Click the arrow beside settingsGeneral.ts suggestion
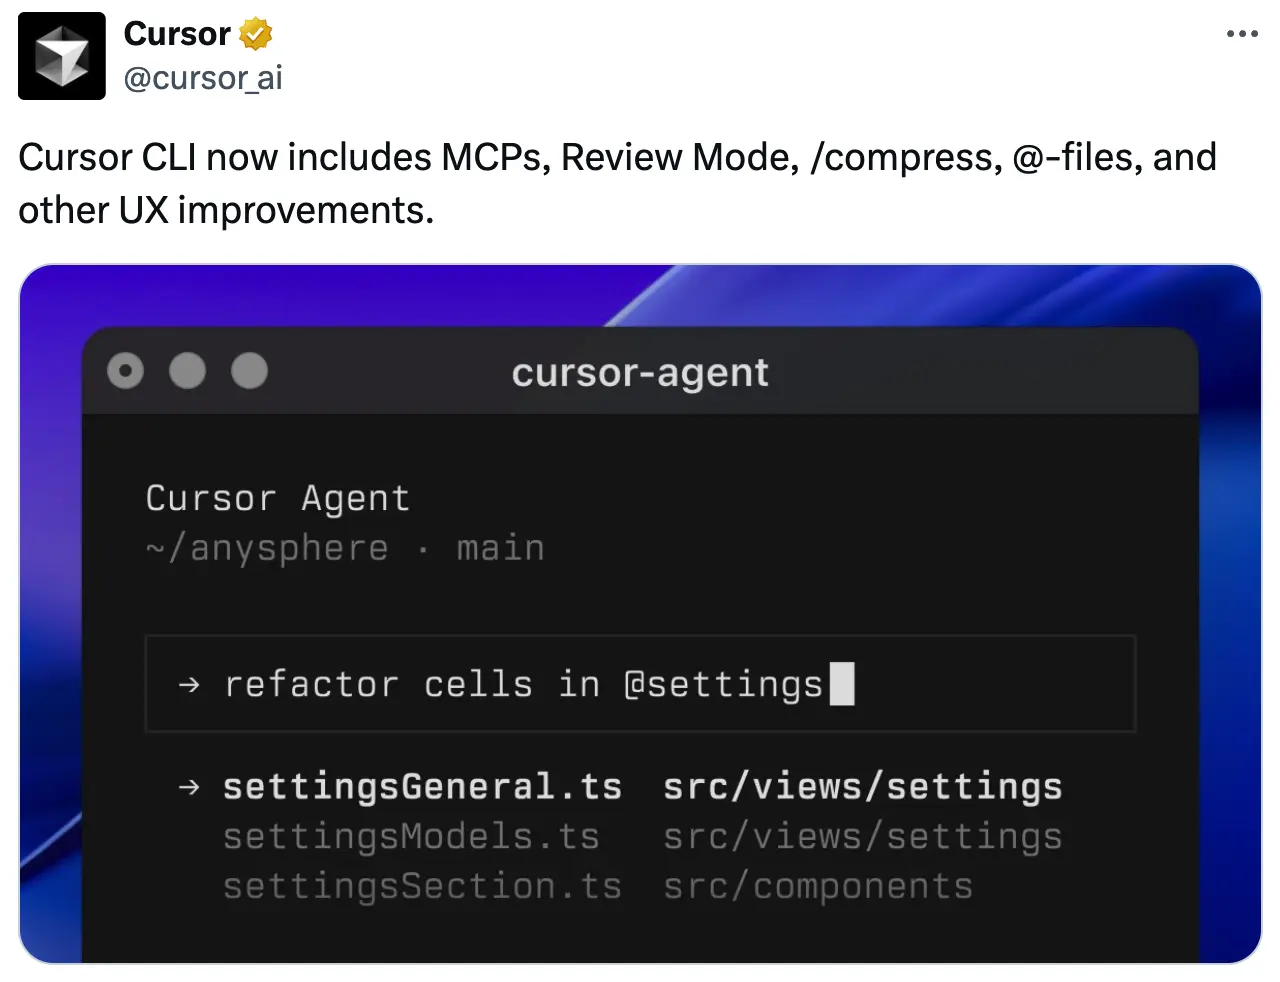 click(x=189, y=788)
